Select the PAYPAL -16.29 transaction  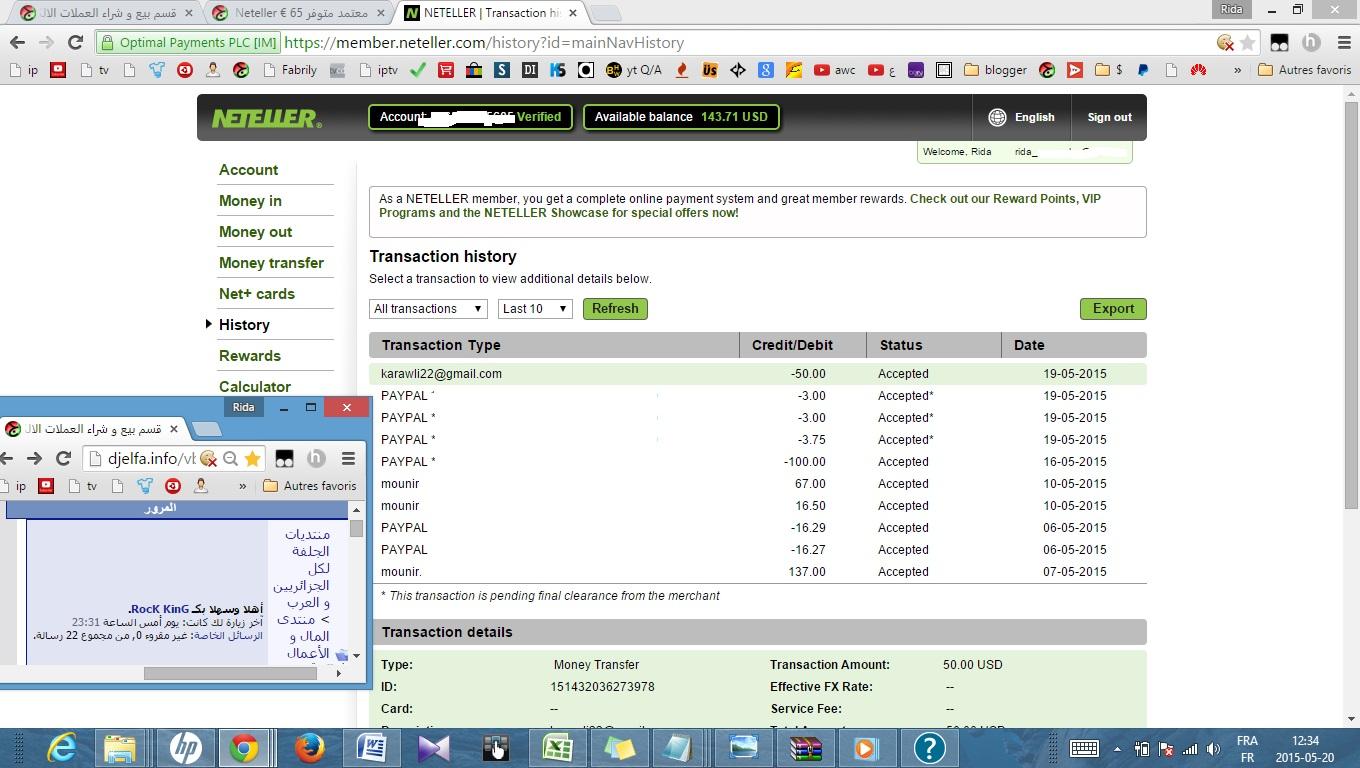pyautogui.click(x=758, y=528)
